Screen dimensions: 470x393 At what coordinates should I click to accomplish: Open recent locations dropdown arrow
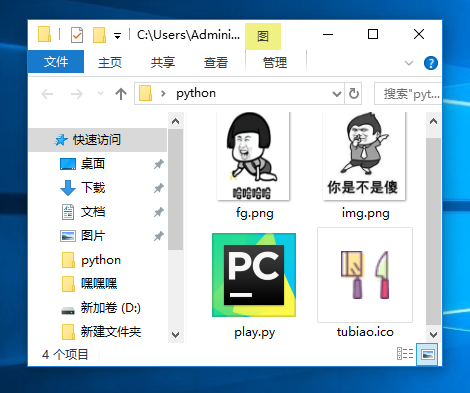click(100, 94)
